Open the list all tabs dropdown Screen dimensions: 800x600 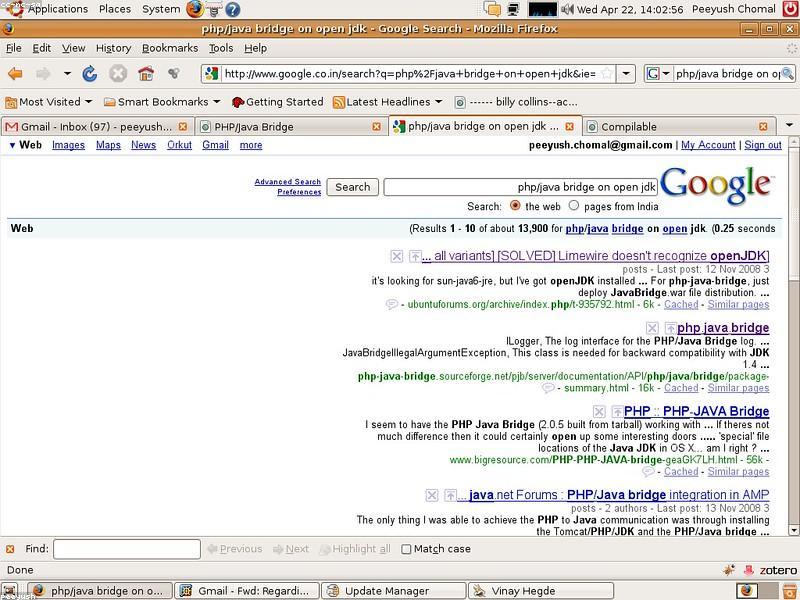click(x=789, y=126)
